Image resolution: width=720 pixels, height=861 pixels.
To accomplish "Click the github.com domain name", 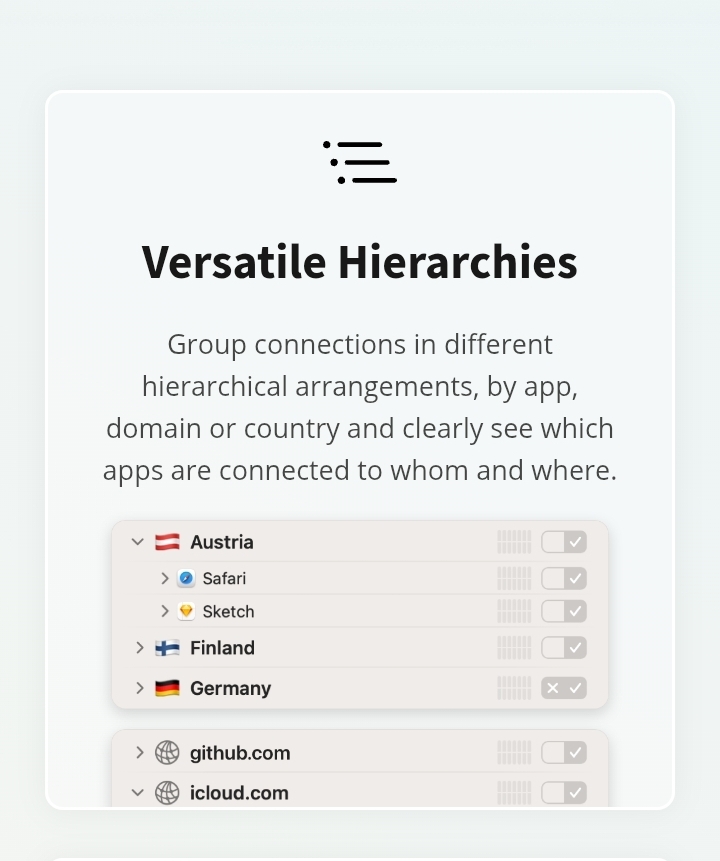I will coord(240,753).
